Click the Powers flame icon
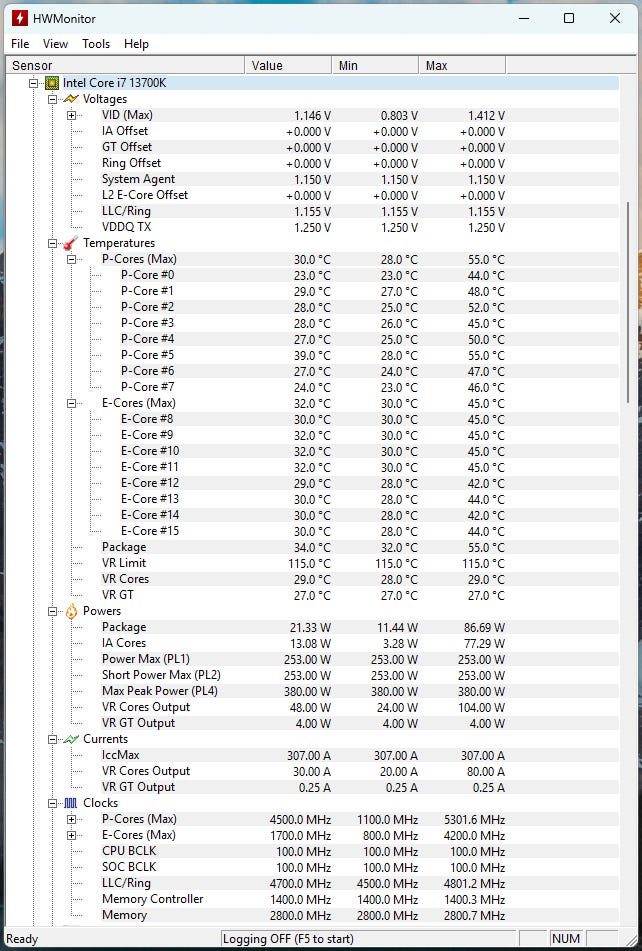Image resolution: width=642 pixels, height=951 pixels. [x=71, y=611]
